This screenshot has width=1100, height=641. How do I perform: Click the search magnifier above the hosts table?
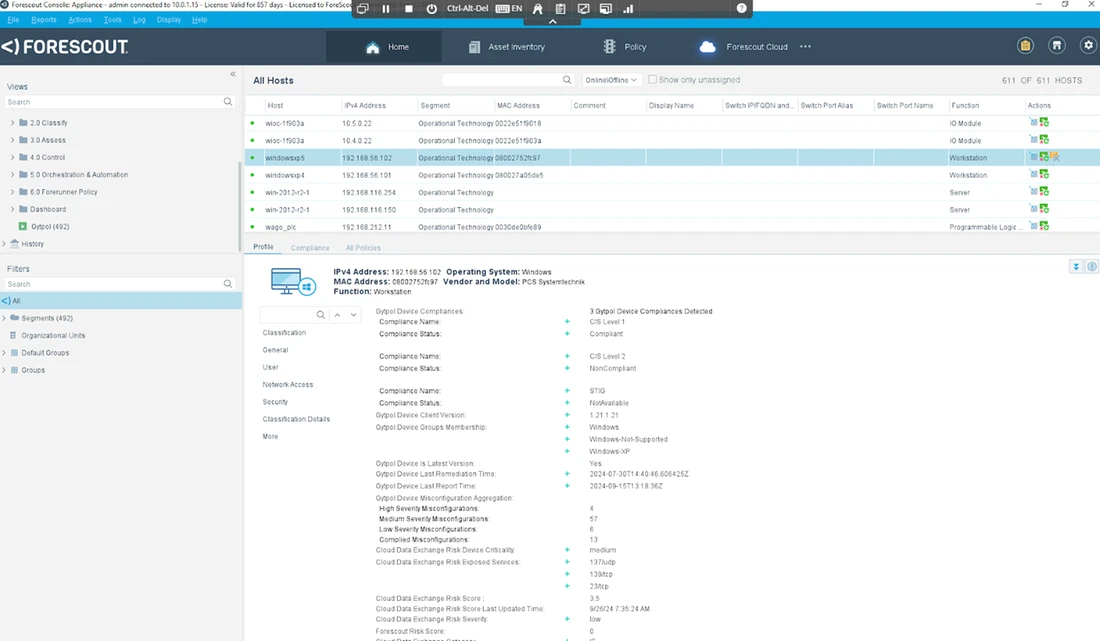pos(567,80)
